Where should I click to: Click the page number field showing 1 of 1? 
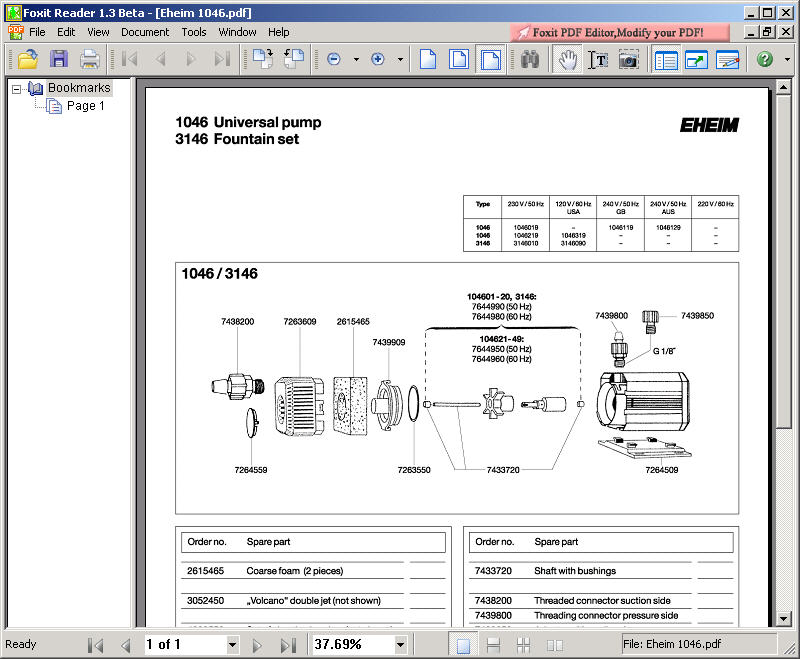point(185,644)
